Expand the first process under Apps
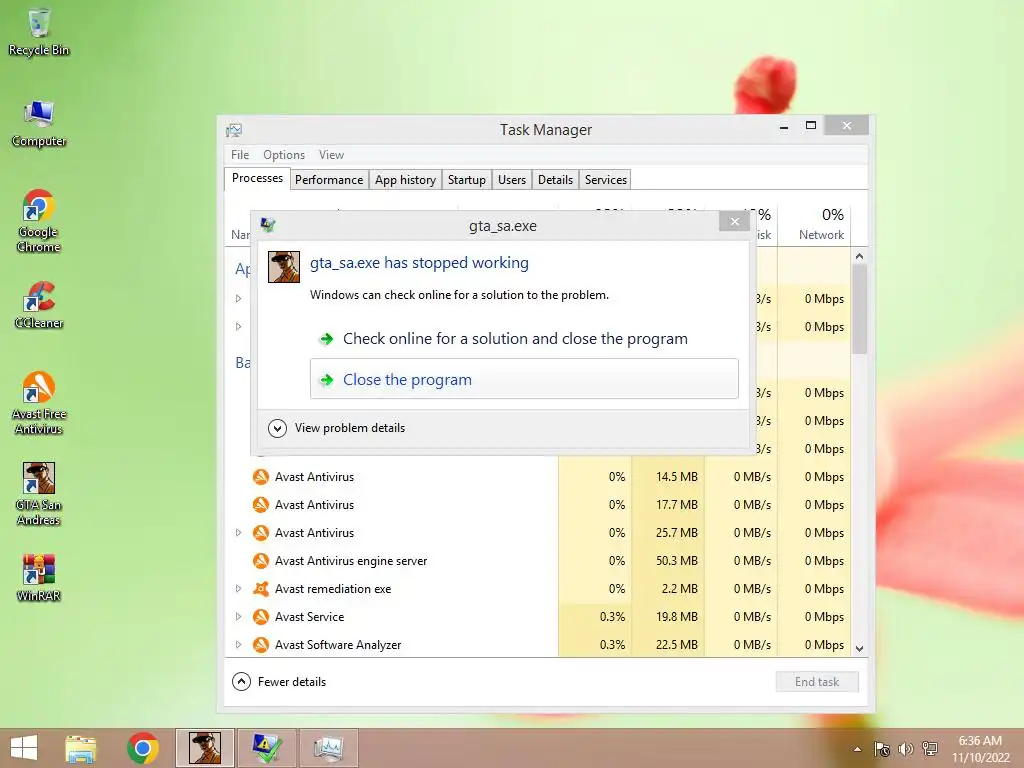This screenshot has width=1024, height=768. click(238, 298)
